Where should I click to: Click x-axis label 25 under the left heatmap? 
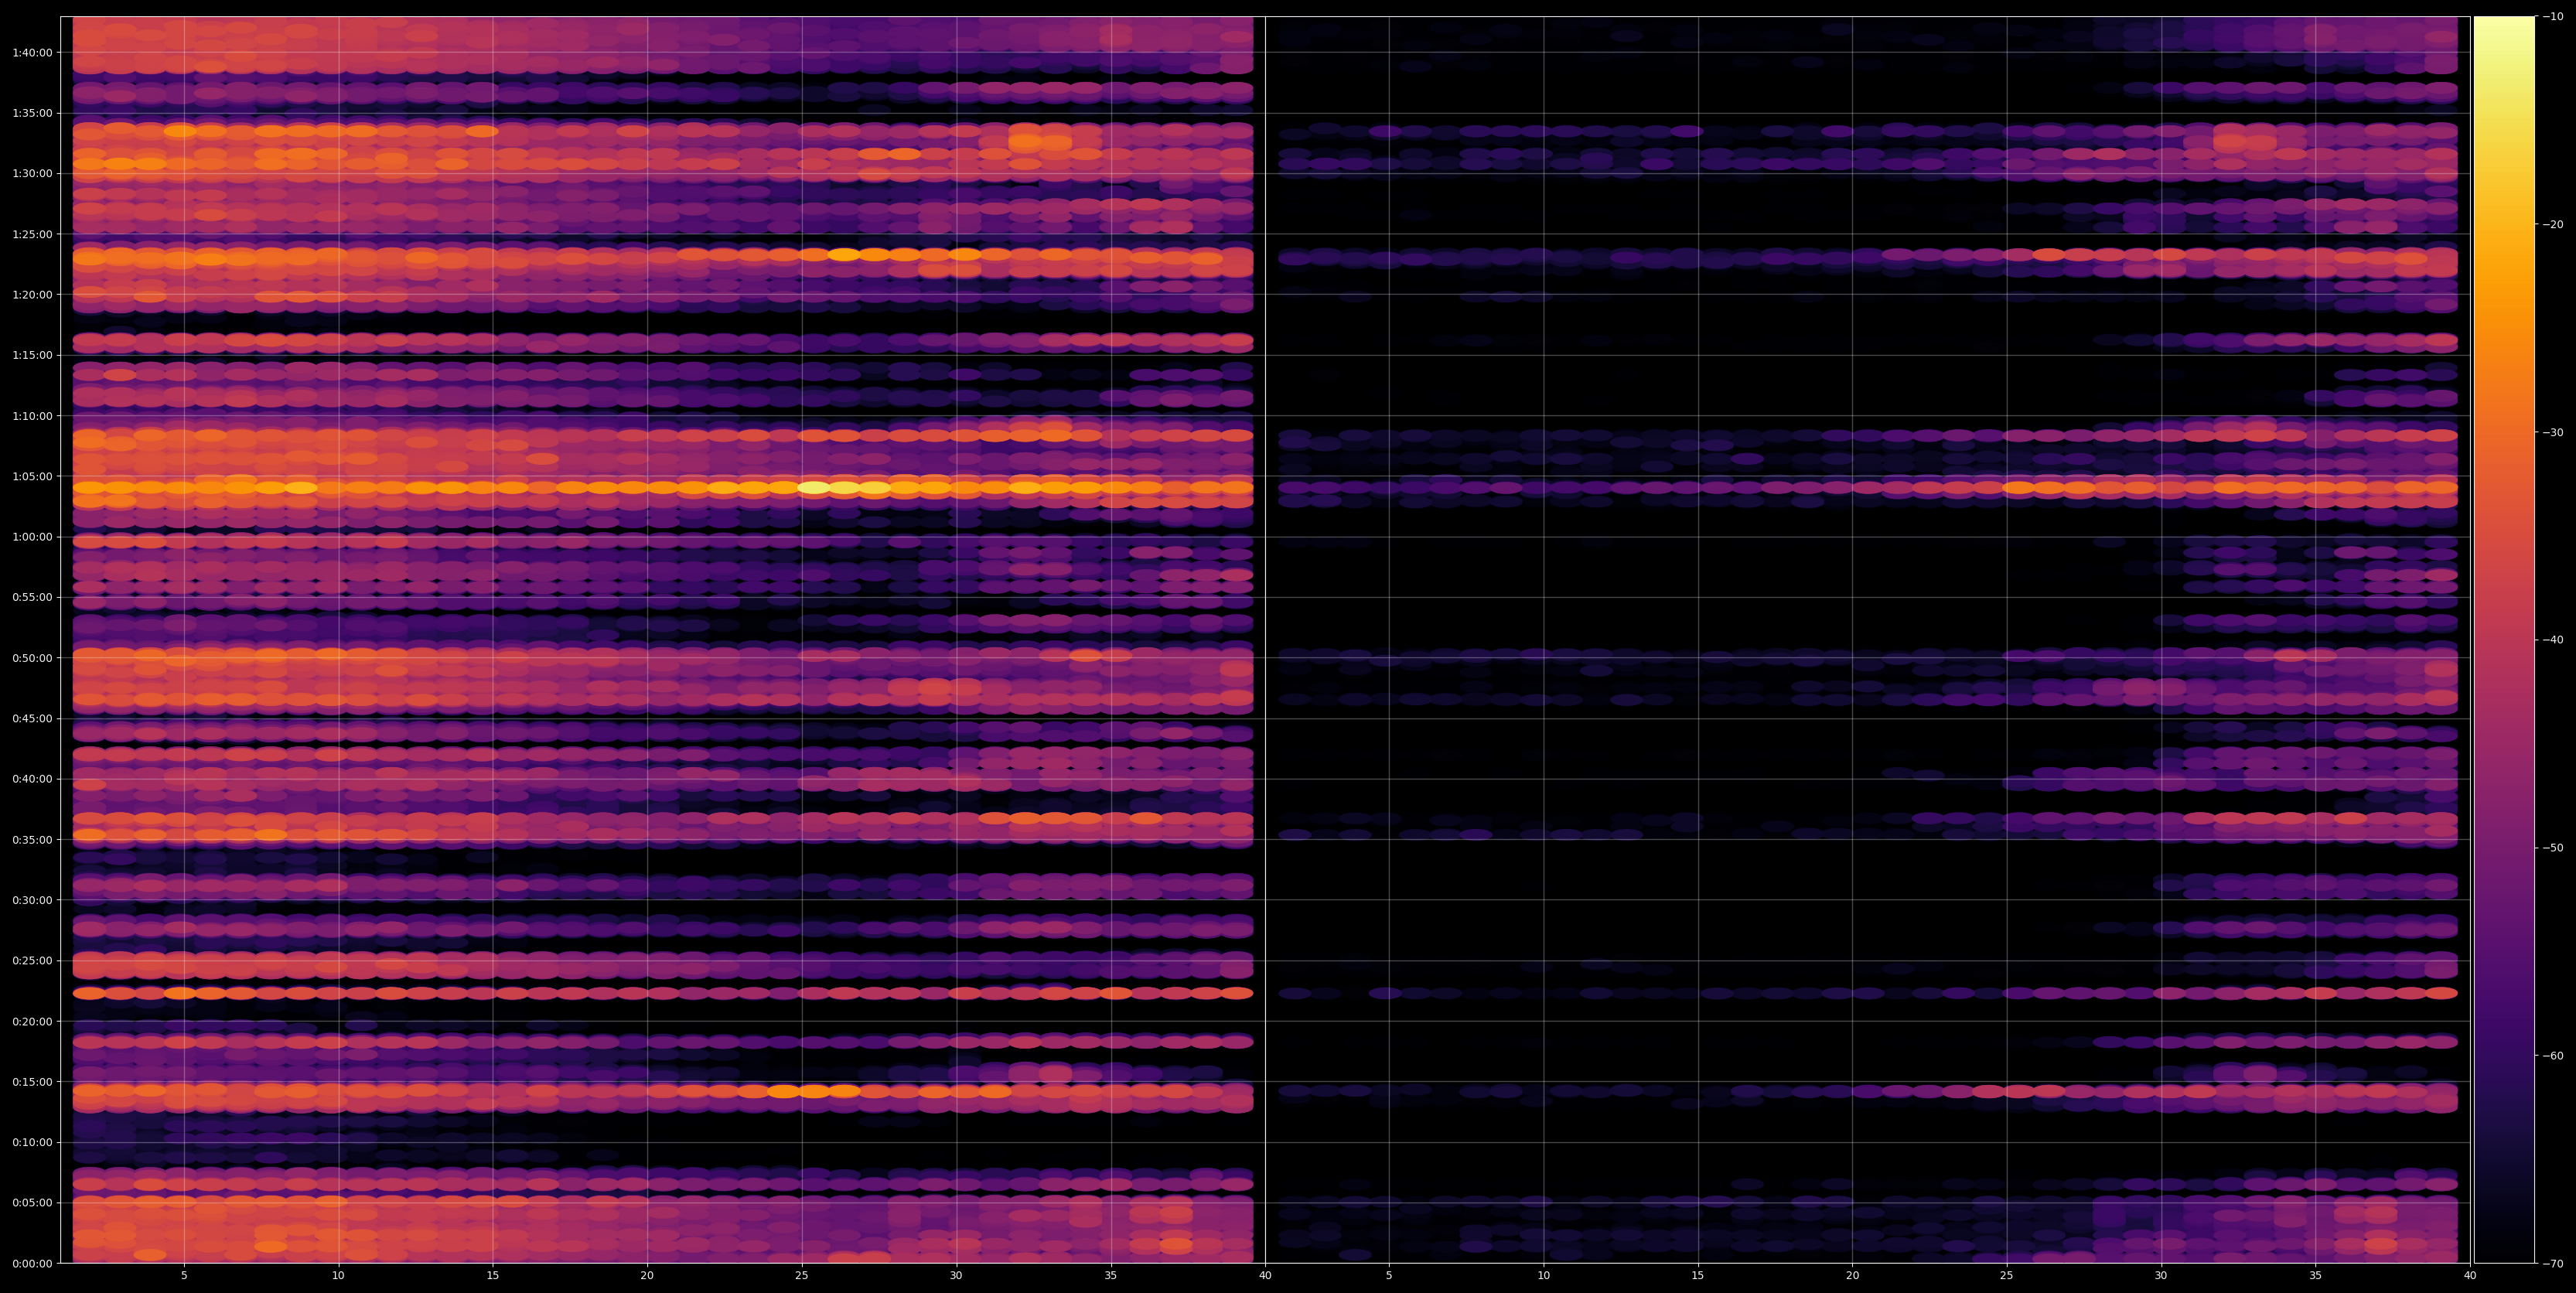[802, 1275]
